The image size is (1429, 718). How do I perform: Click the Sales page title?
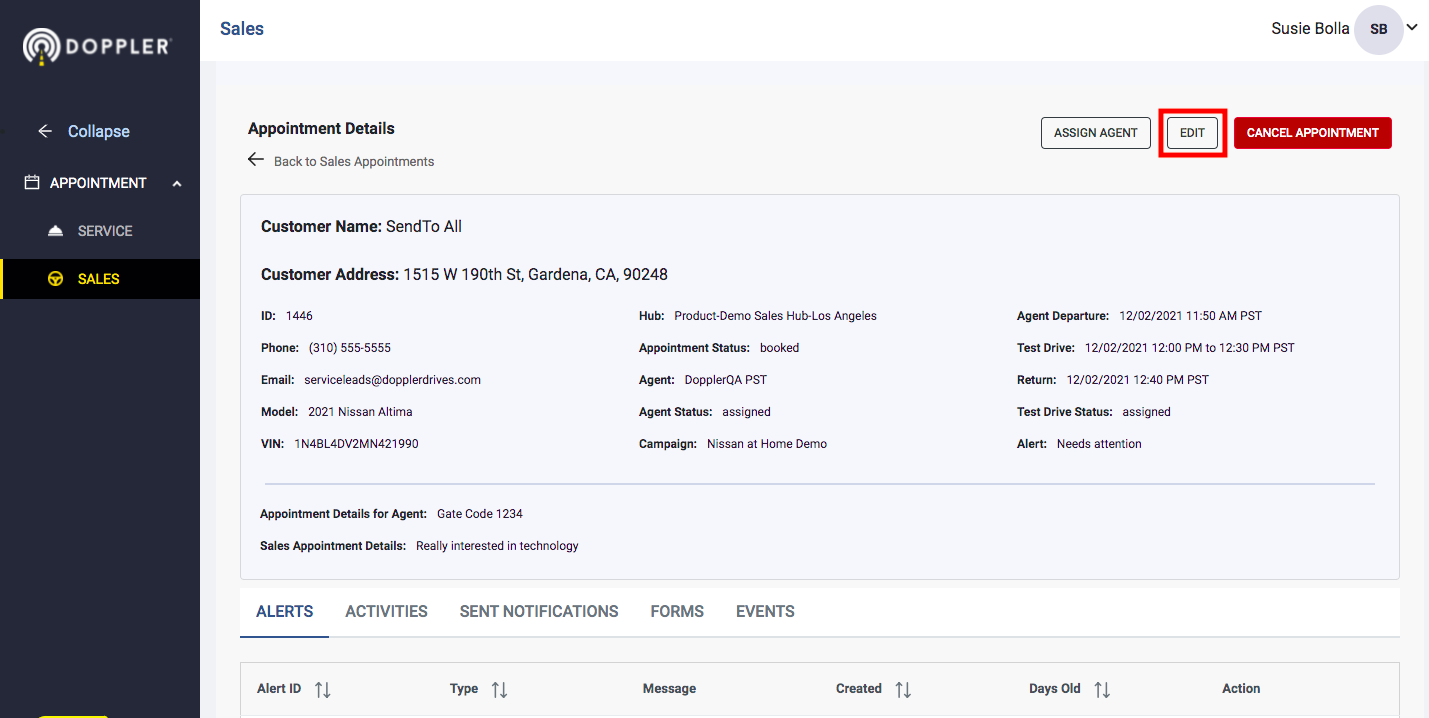(242, 29)
